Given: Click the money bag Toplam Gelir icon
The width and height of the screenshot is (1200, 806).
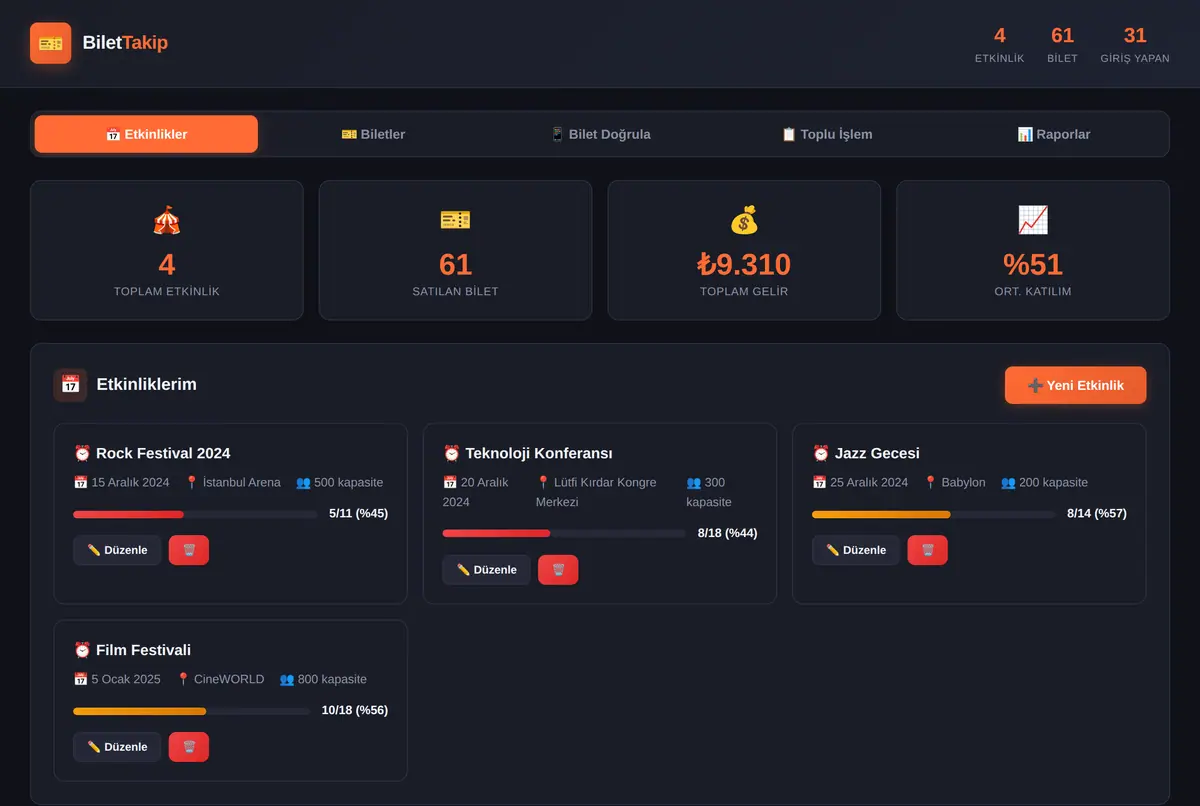Looking at the screenshot, I should coord(744,220).
